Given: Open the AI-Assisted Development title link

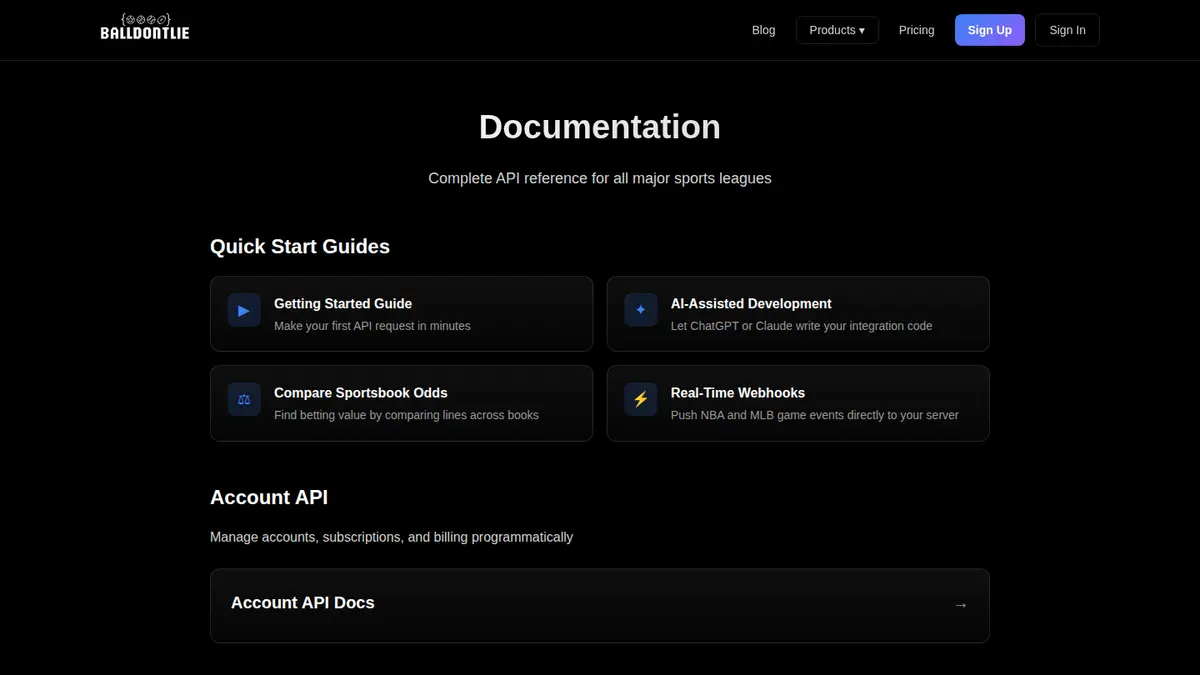Looking at the screenshot, I should click(x=751, y=303).
